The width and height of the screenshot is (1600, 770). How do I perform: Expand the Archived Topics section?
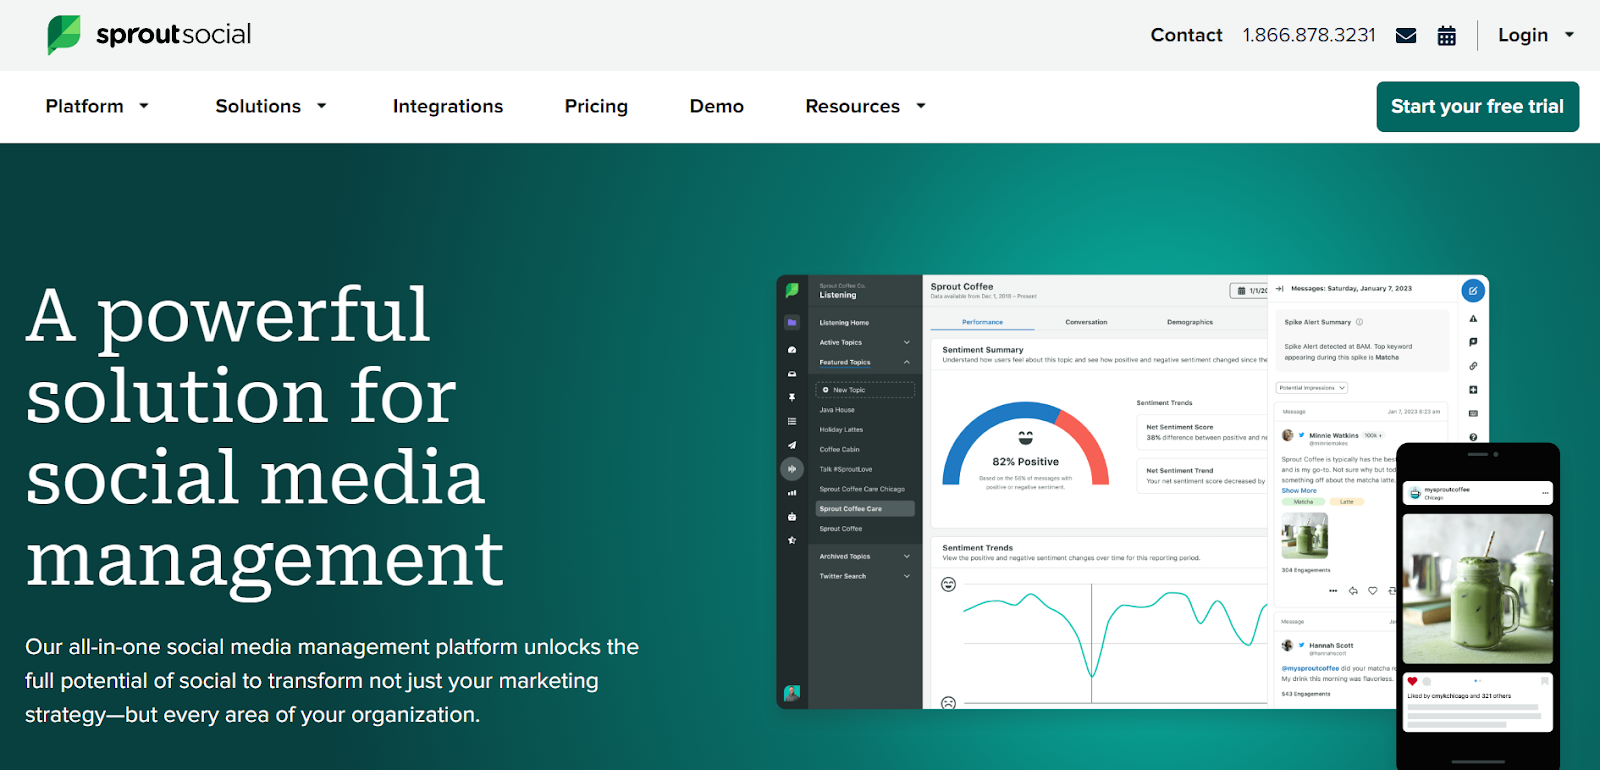865,556
